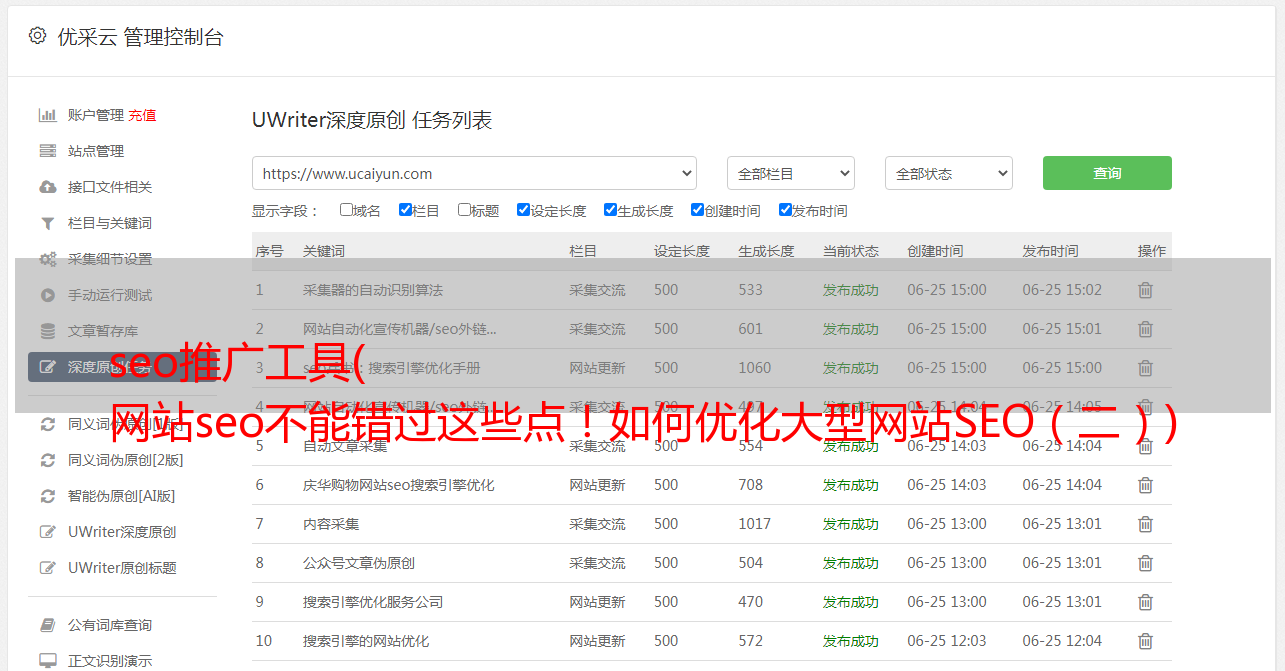Uncheck the 设定长度 checkbox
Viewport: 1285px width, 671px height.
523,210
